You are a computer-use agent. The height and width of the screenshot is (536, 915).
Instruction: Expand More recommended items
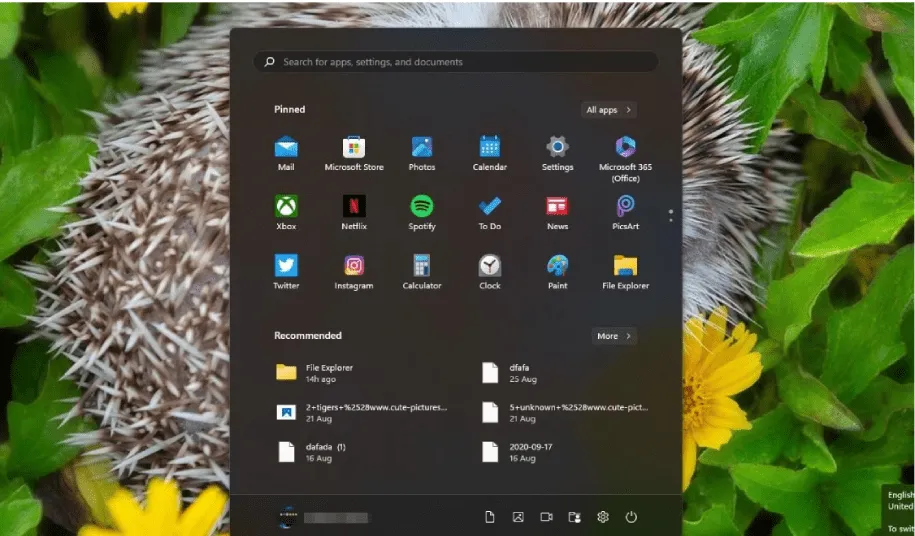pos(613,336)
